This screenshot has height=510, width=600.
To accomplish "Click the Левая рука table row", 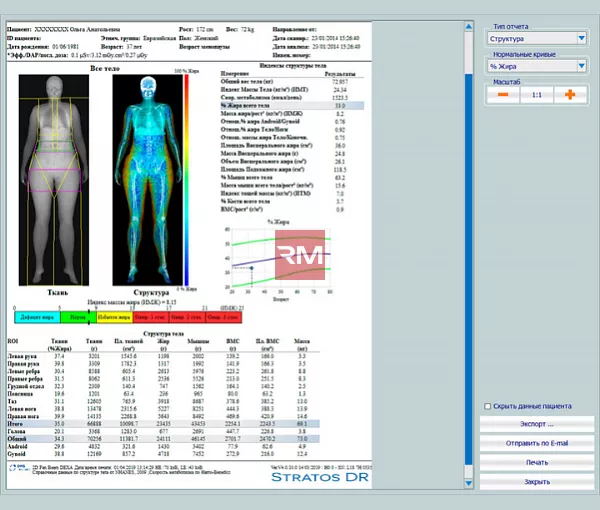I will coord(163,356).
